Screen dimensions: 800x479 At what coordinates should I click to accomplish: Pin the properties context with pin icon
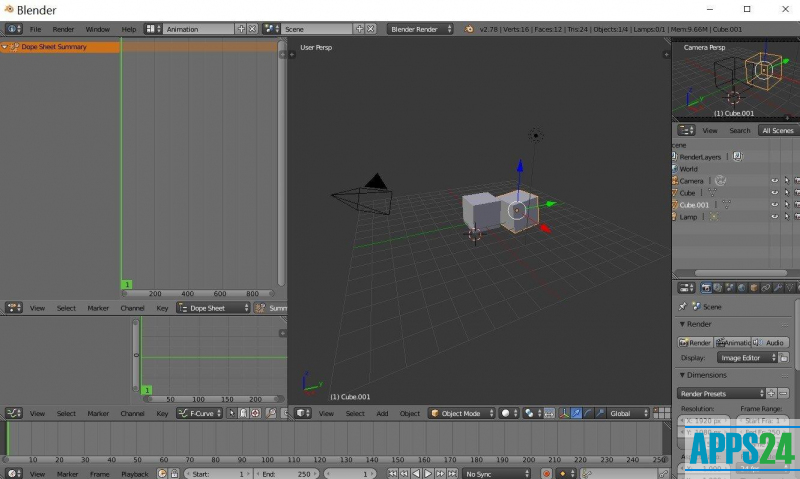click(683, 307)
